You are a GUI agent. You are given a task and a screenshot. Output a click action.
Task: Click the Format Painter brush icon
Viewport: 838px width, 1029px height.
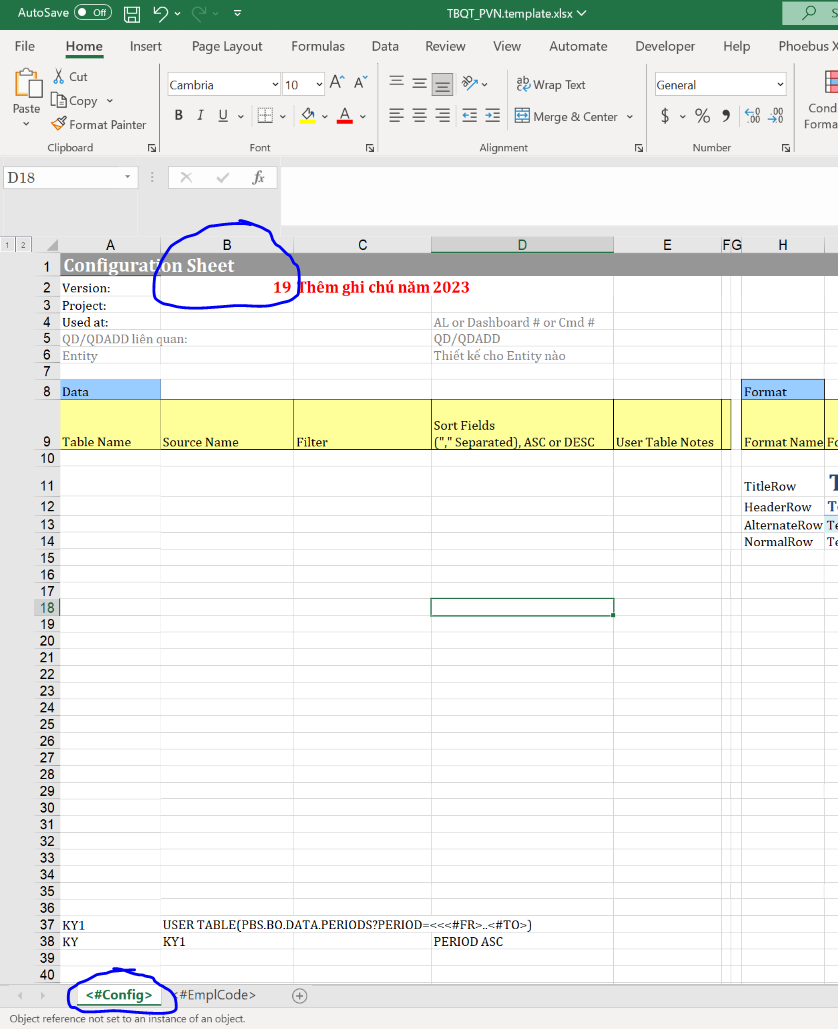pos(59,125)
